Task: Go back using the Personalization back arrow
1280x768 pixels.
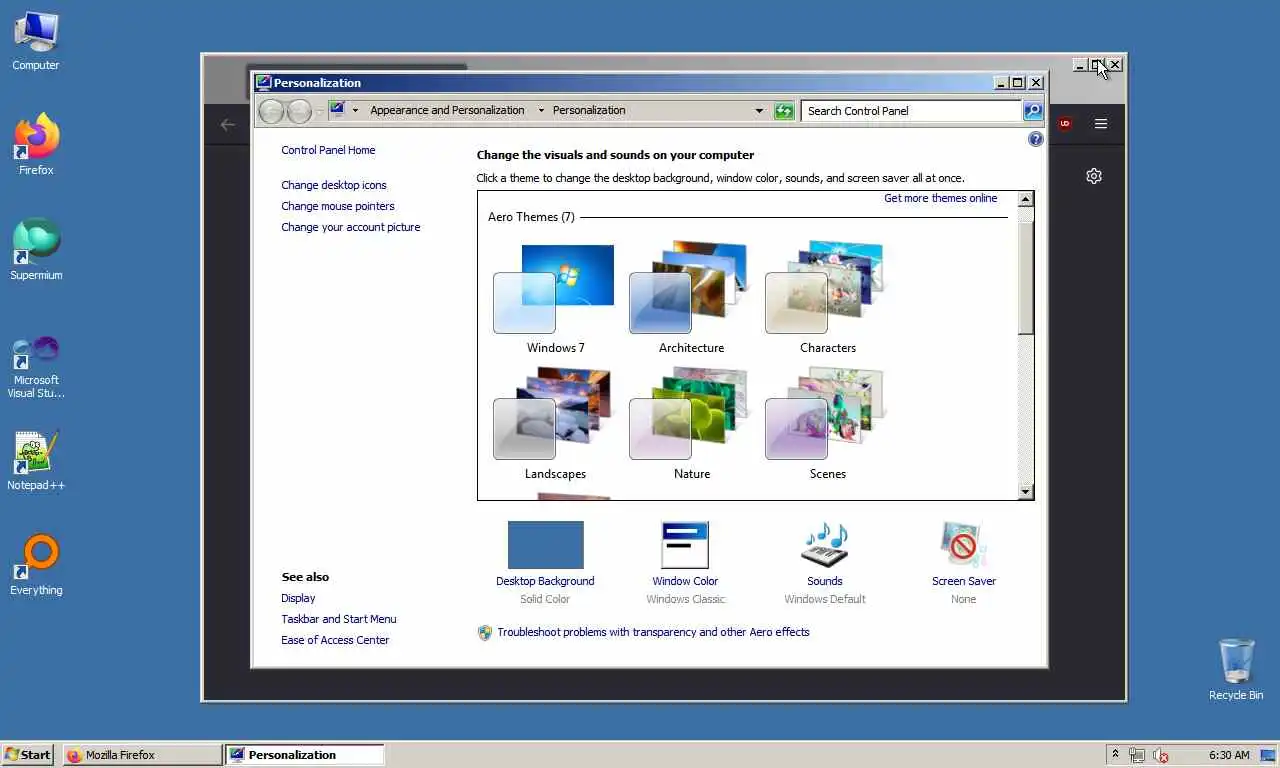Action: point(271,111)
